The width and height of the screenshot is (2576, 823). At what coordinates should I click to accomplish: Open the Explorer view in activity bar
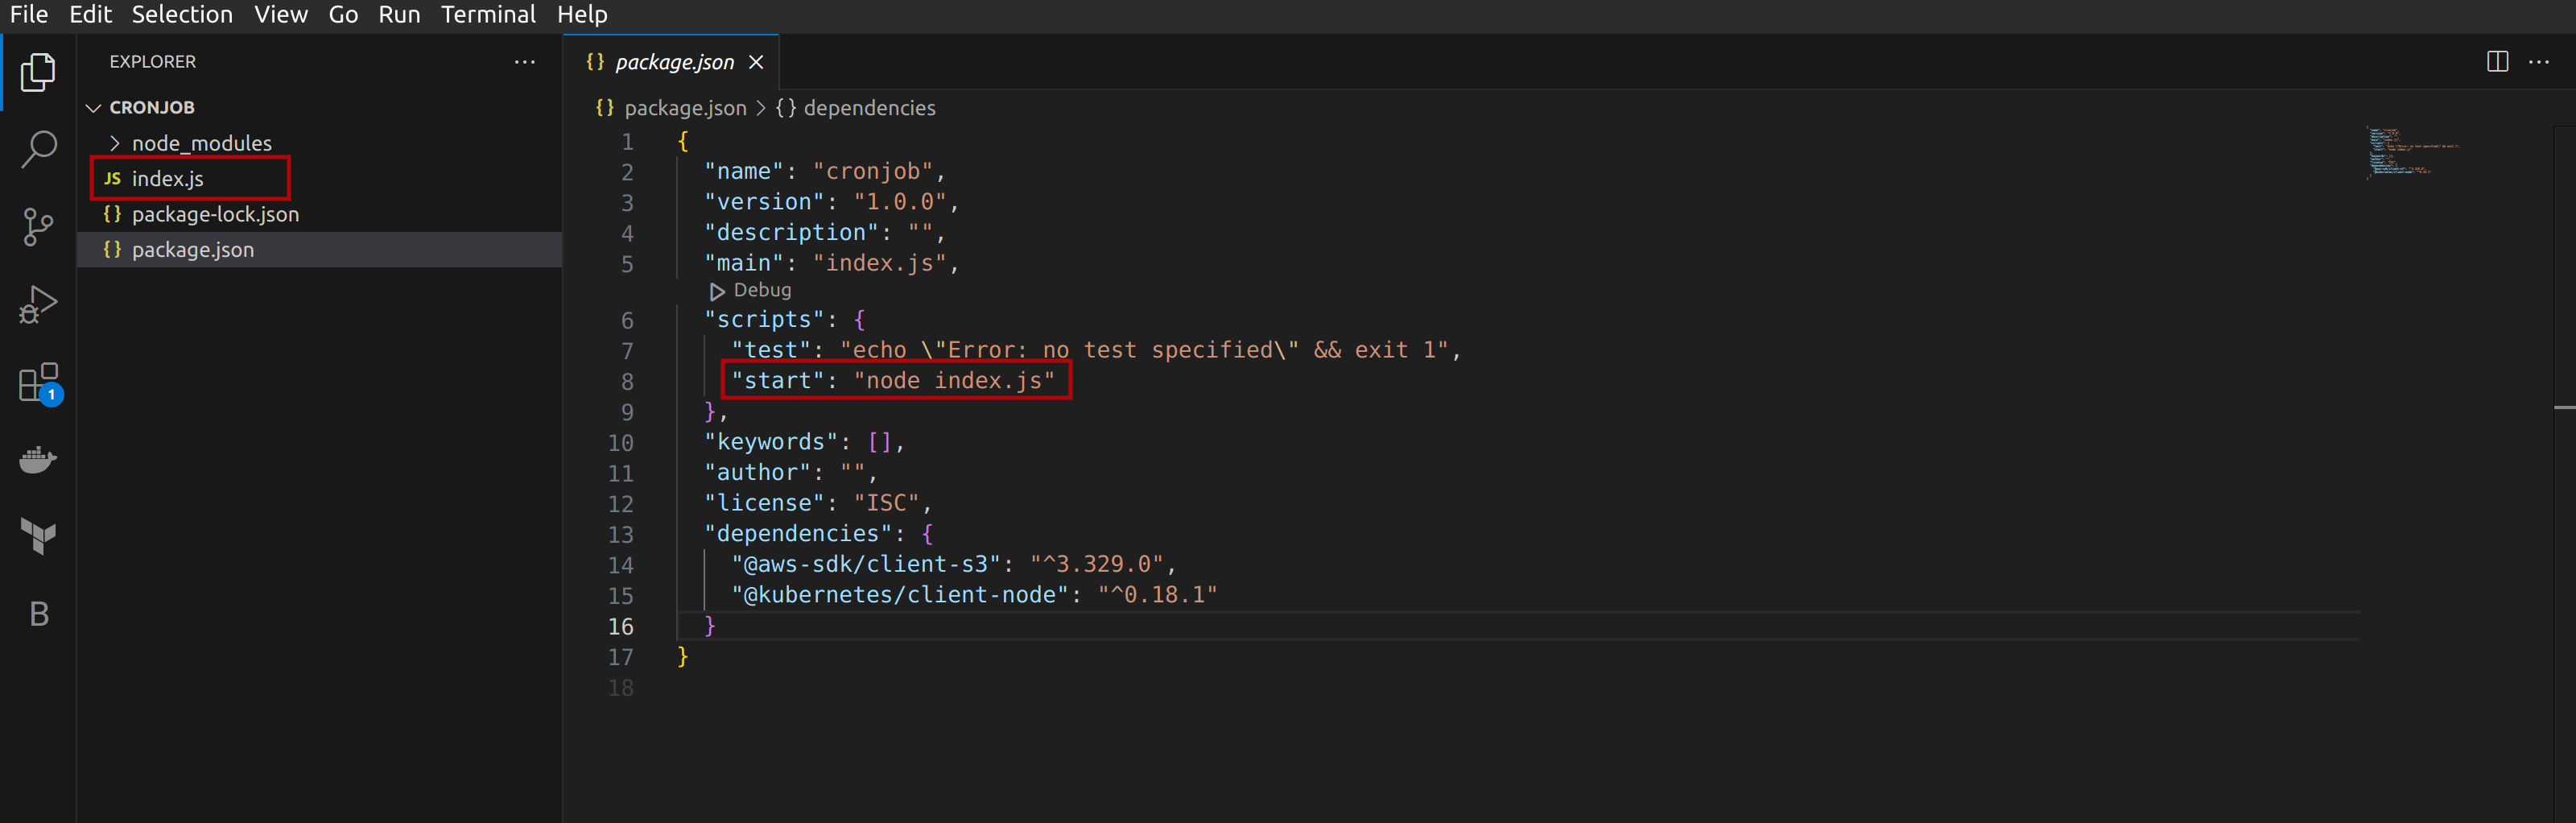click(38, 72)
